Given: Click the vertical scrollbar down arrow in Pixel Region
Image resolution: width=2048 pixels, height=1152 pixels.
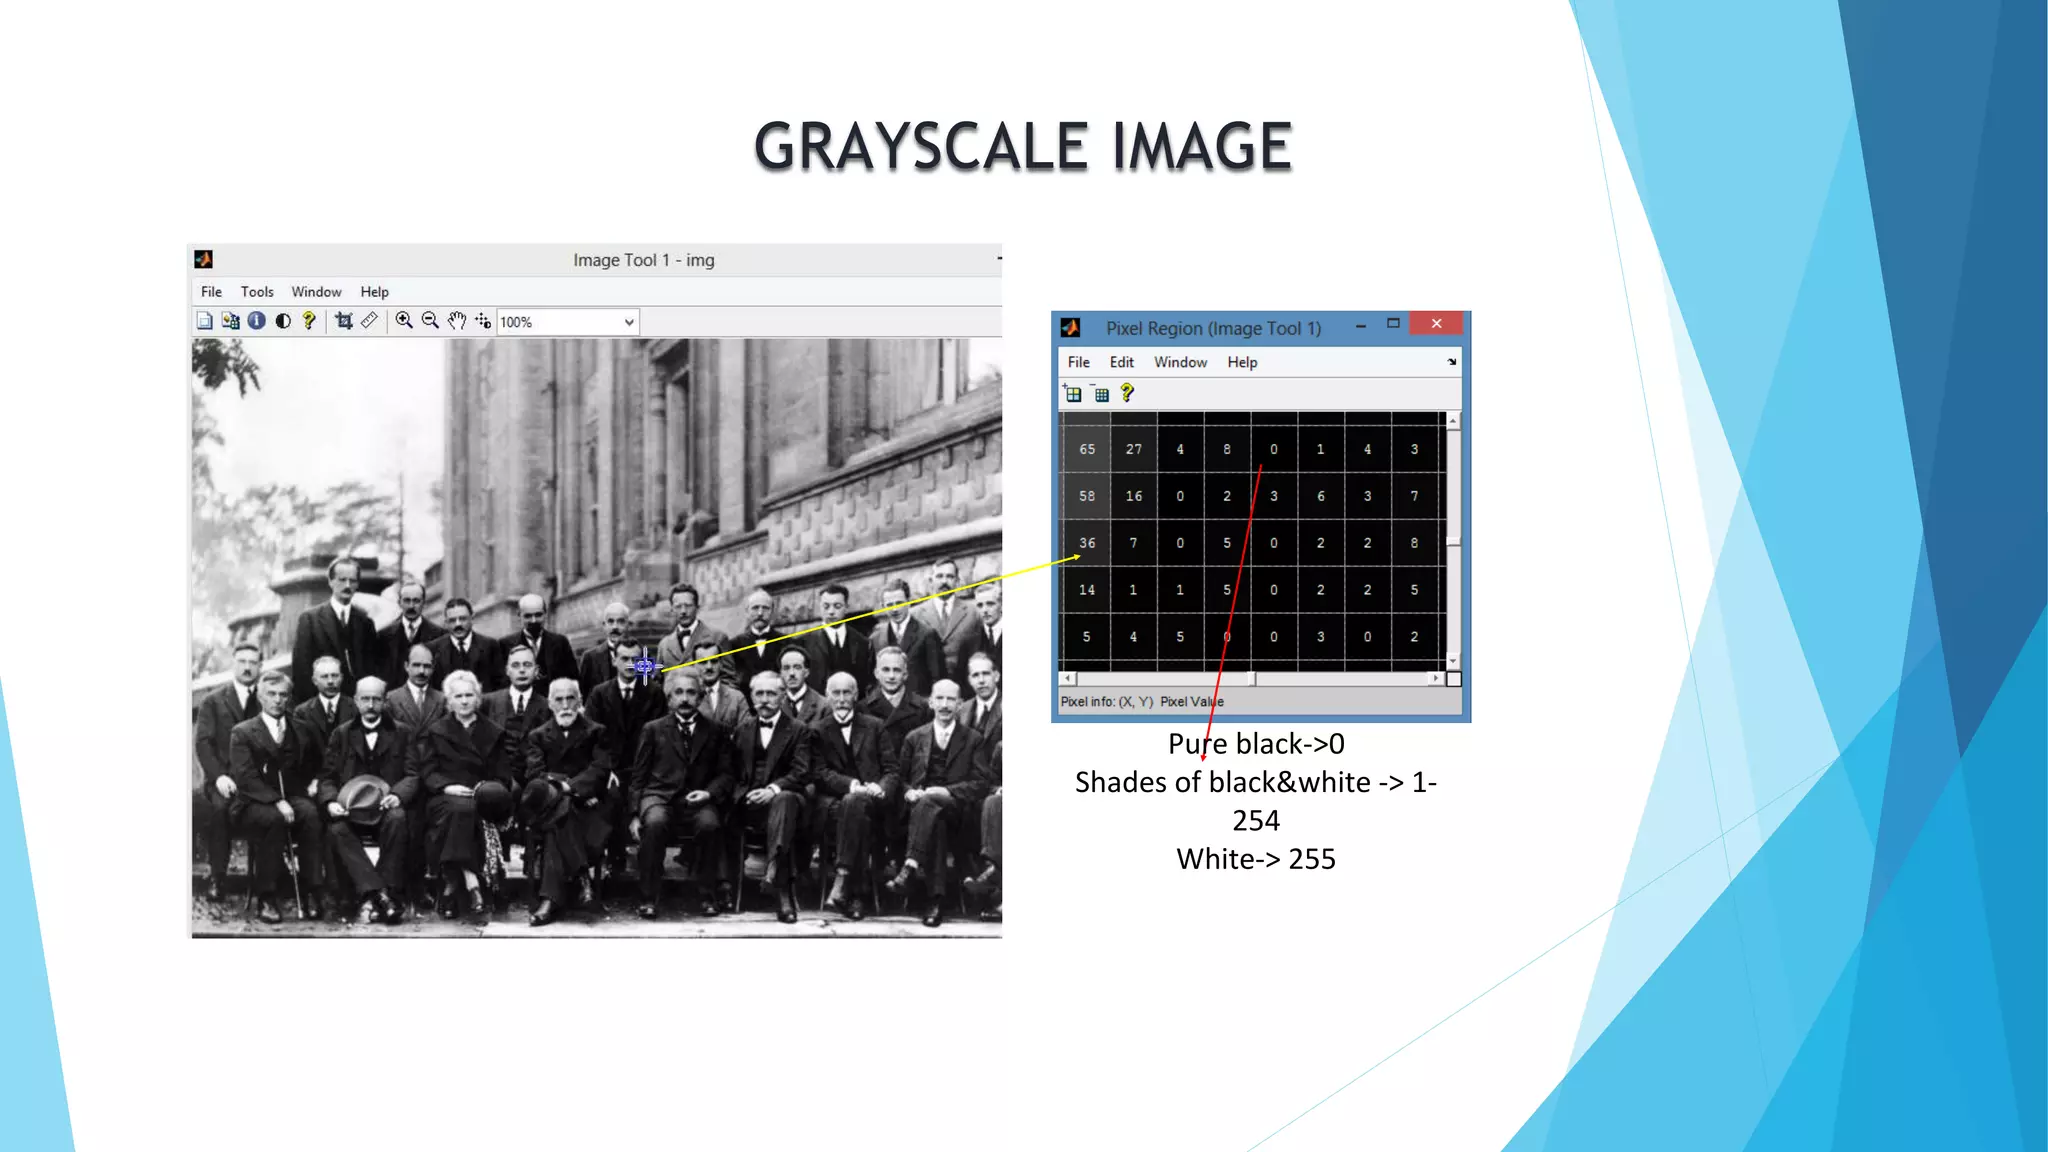Looking at the screenshot, I should (1454, 662).
